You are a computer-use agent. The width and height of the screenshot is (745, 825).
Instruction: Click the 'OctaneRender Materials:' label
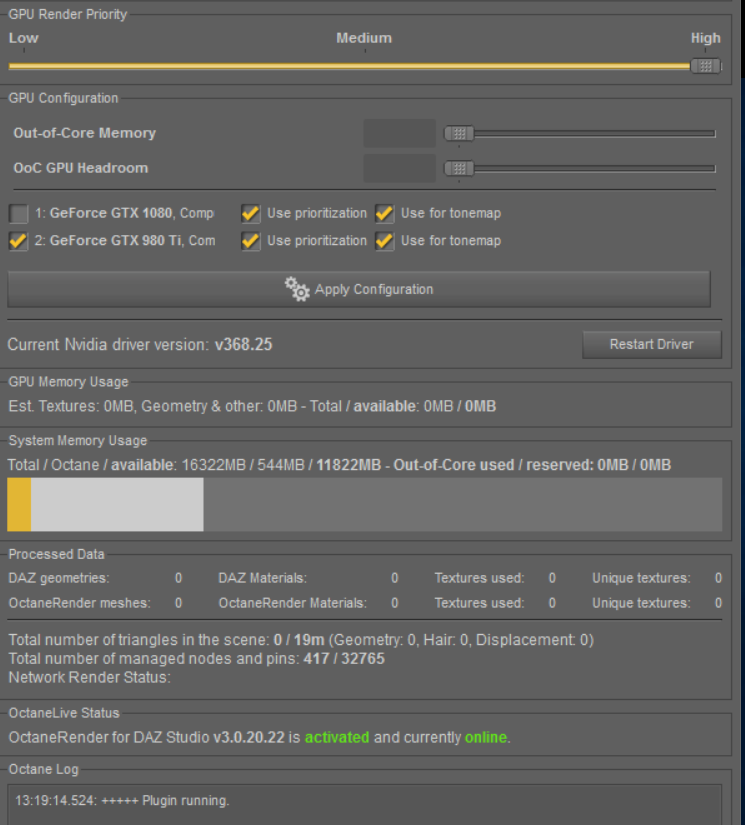point(293,603)
